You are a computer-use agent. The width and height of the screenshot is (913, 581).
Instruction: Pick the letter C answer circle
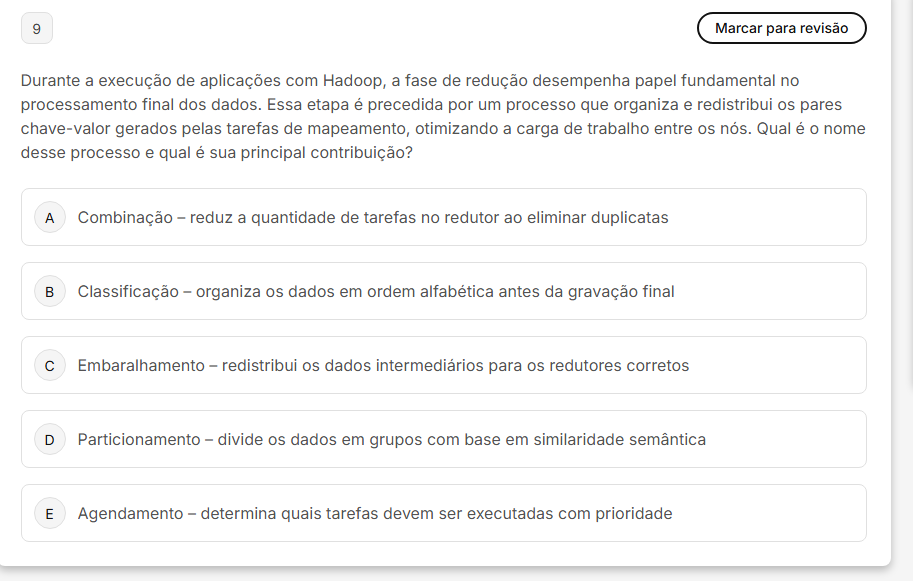coord(50,365)
